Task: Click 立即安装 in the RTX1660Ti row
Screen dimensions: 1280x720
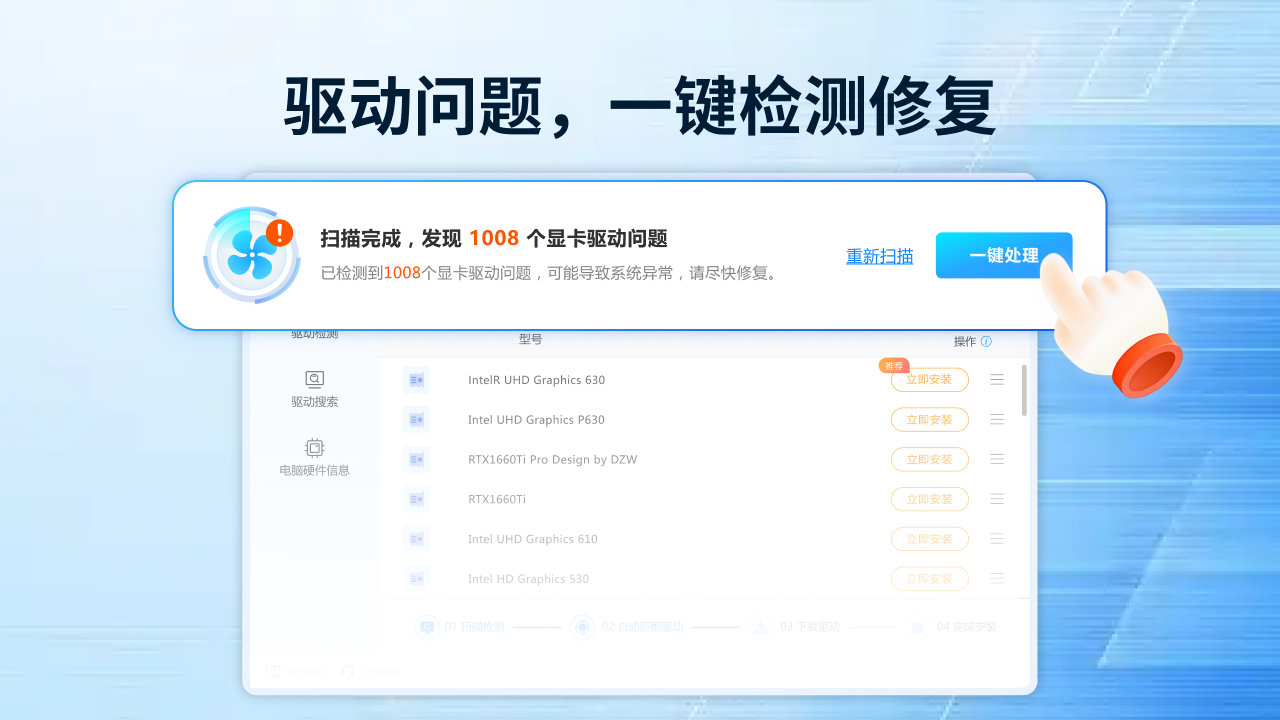Action: tap(930, 499)
